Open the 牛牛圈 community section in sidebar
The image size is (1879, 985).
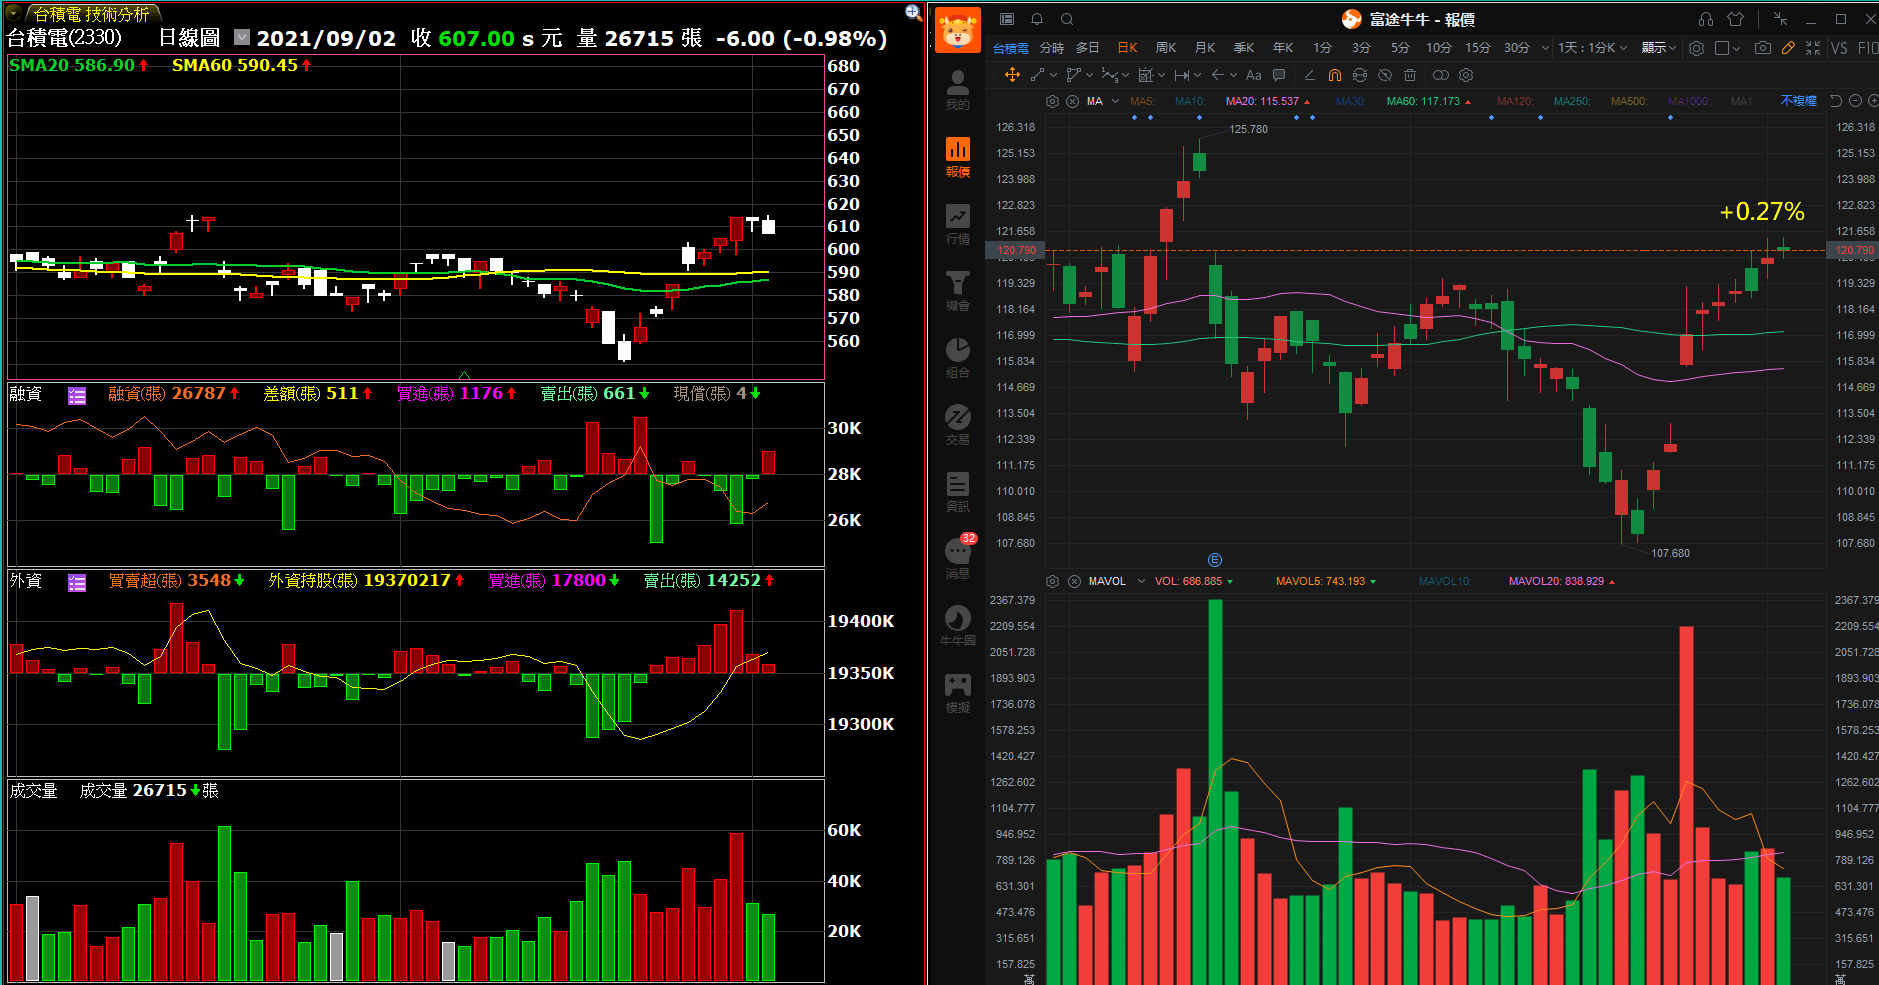click(x=957, y=626)
